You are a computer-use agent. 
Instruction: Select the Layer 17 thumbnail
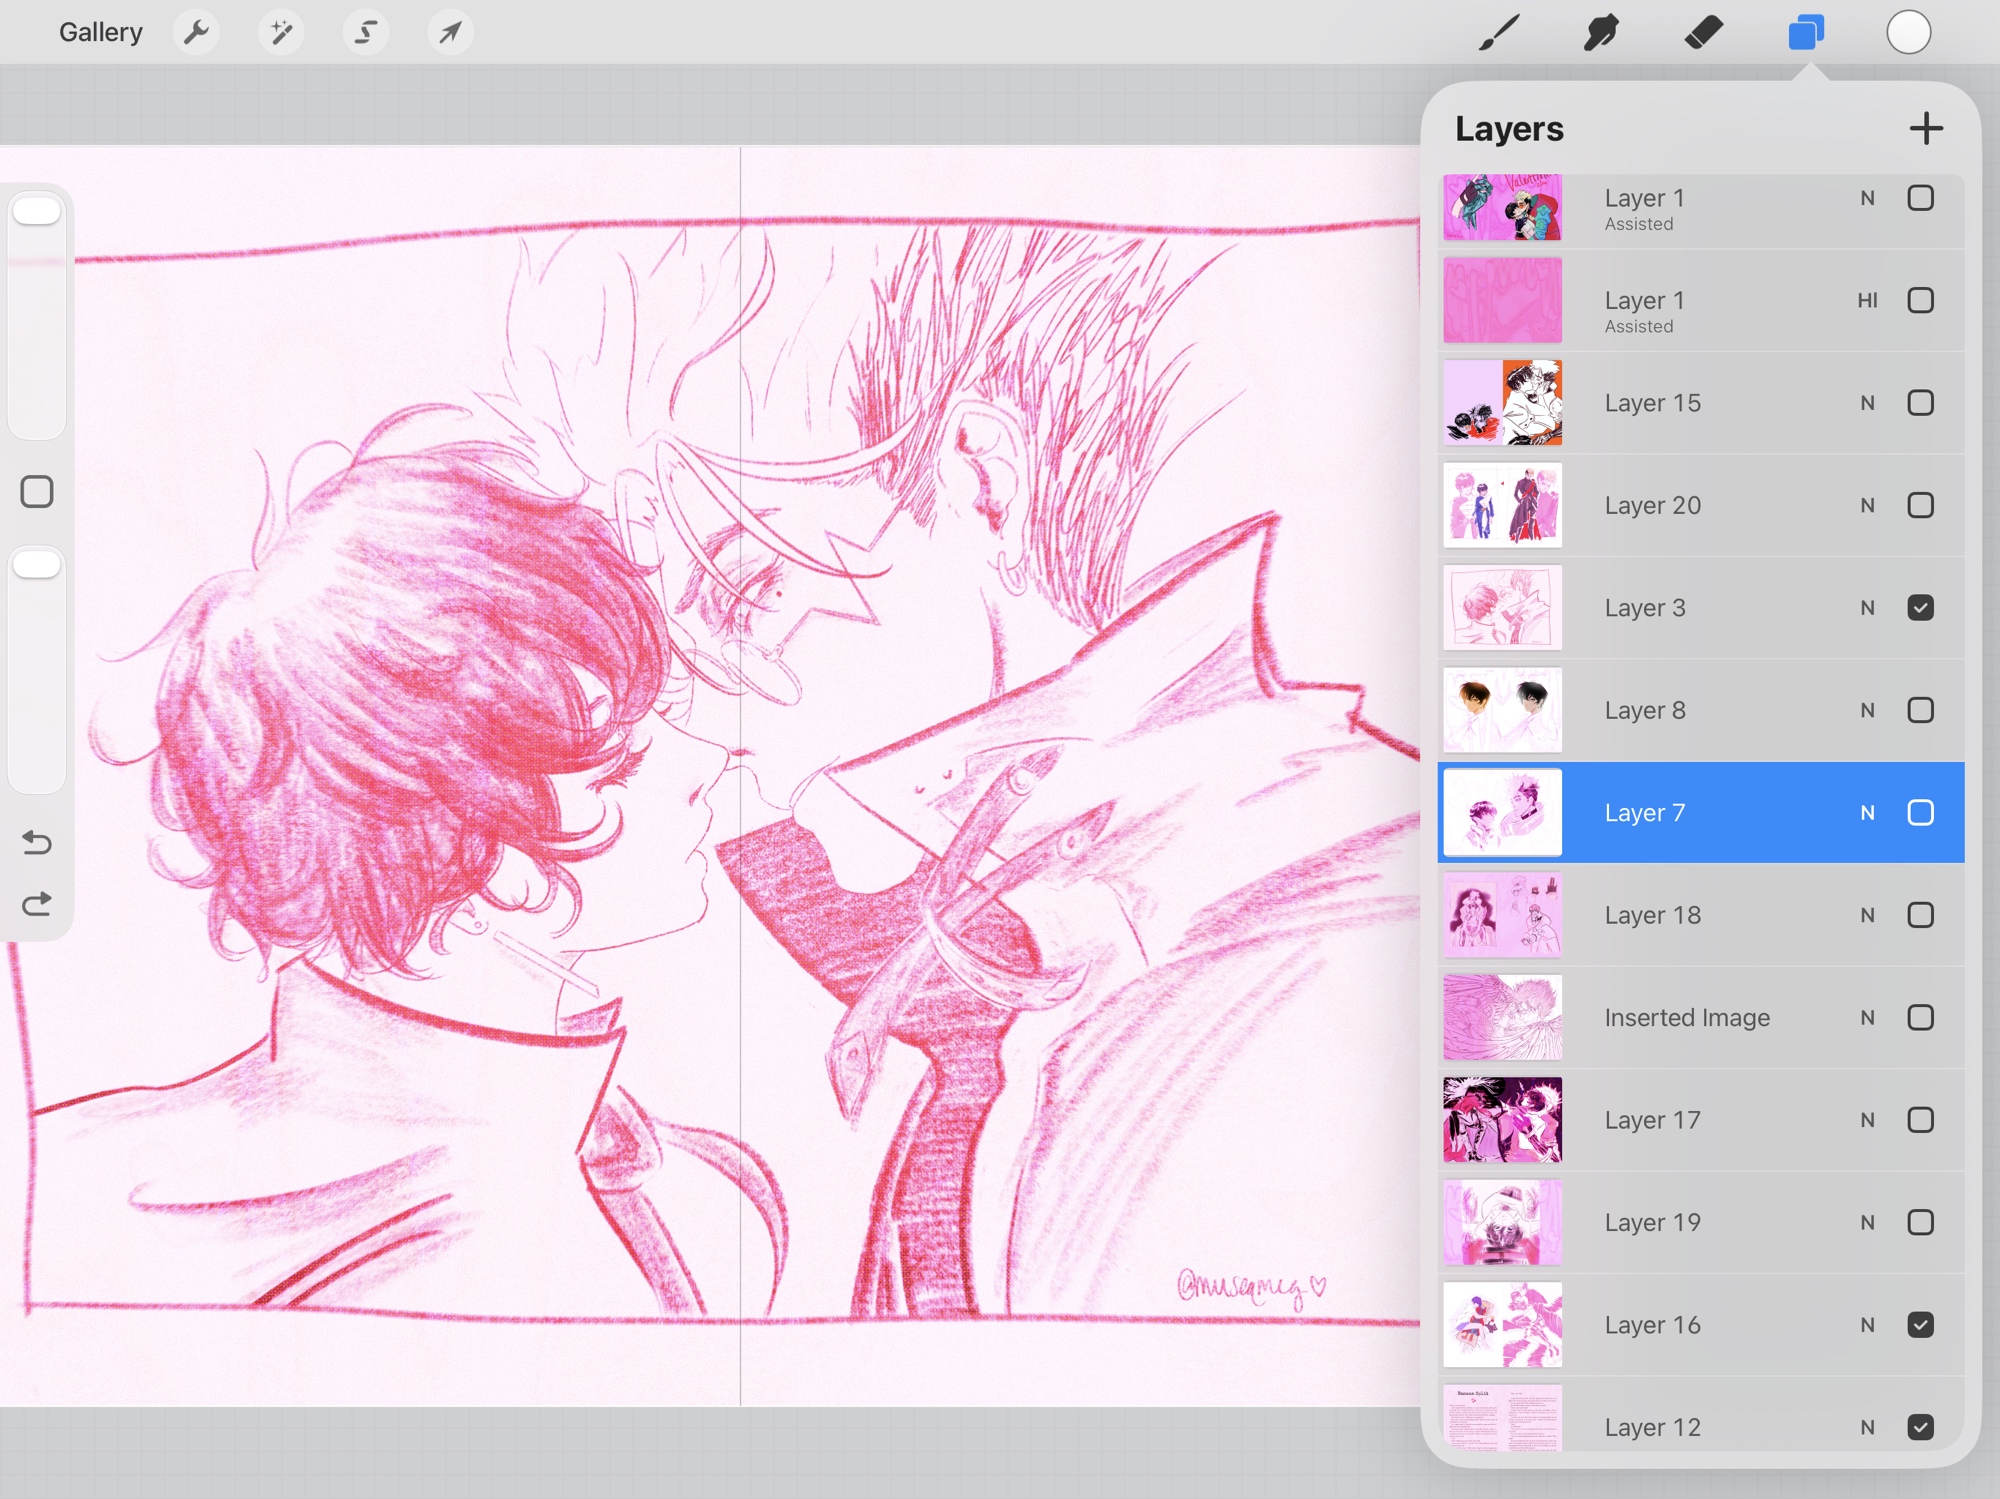pyautogui.click(x=1502, y=1120)
